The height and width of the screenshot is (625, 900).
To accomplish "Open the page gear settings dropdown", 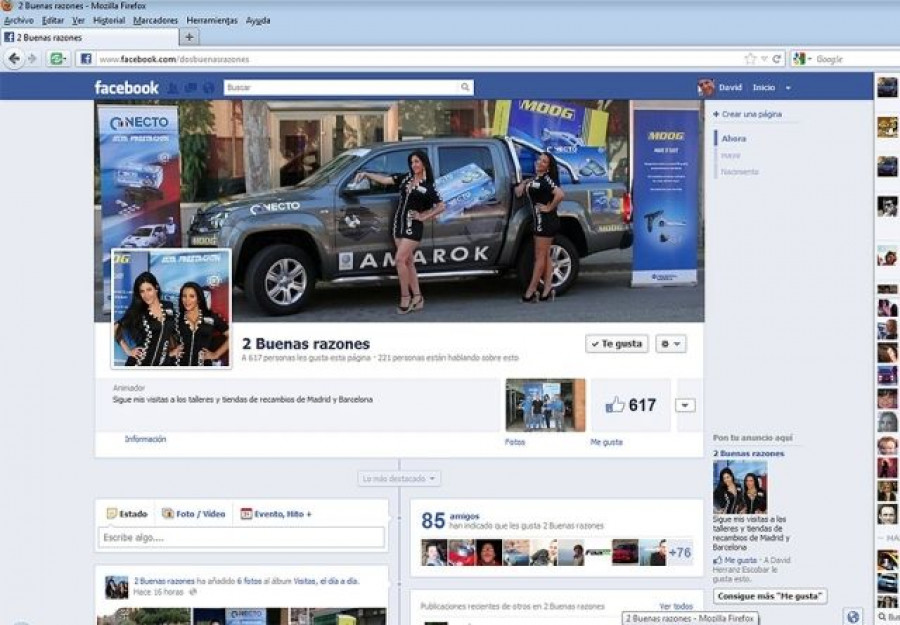I will point(671,344).
